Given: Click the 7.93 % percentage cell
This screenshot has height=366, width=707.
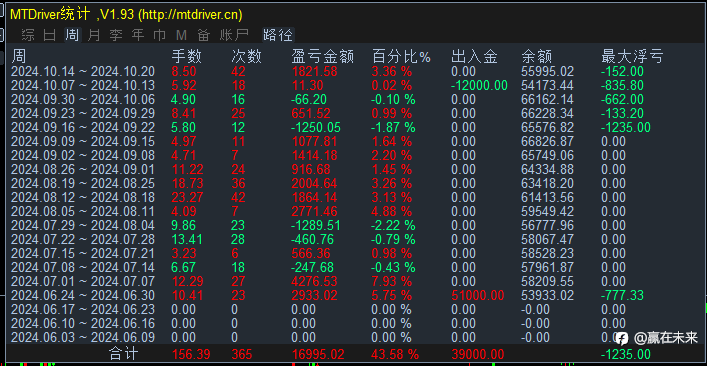Looking at the screenshot, I should 391,281.
